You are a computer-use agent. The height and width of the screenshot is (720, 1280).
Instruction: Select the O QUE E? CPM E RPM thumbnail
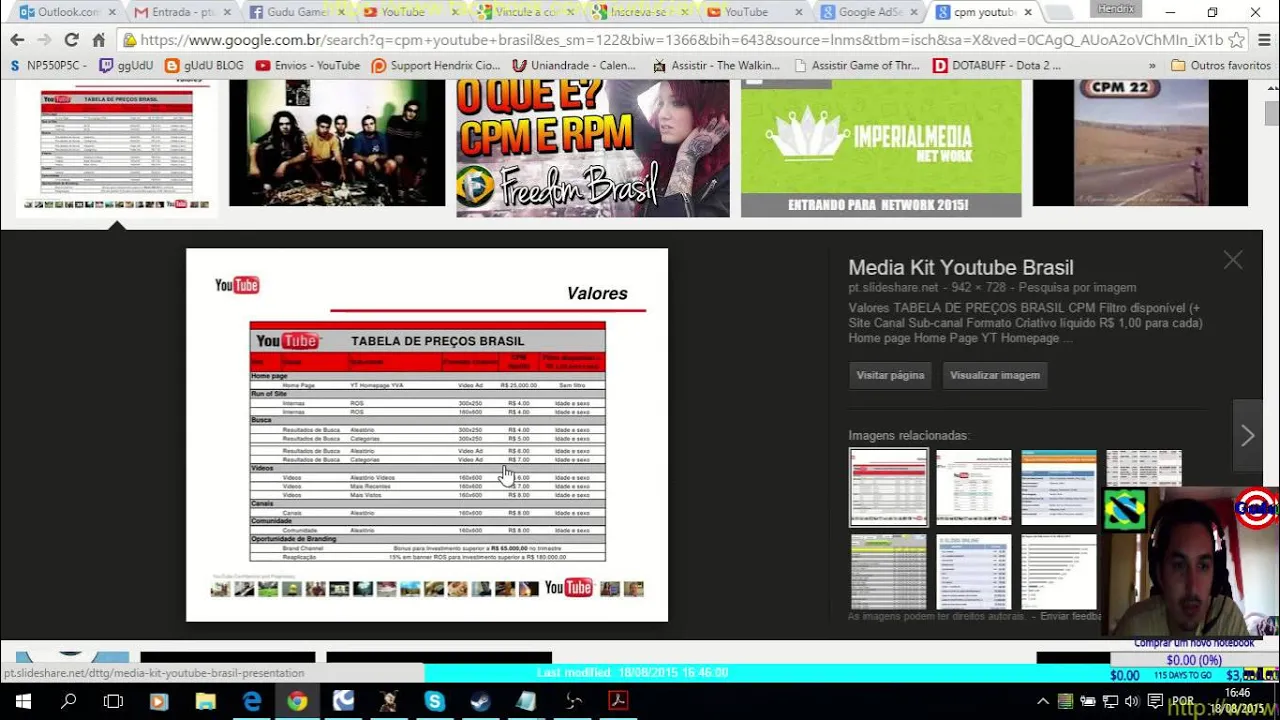tap(593, 148)
